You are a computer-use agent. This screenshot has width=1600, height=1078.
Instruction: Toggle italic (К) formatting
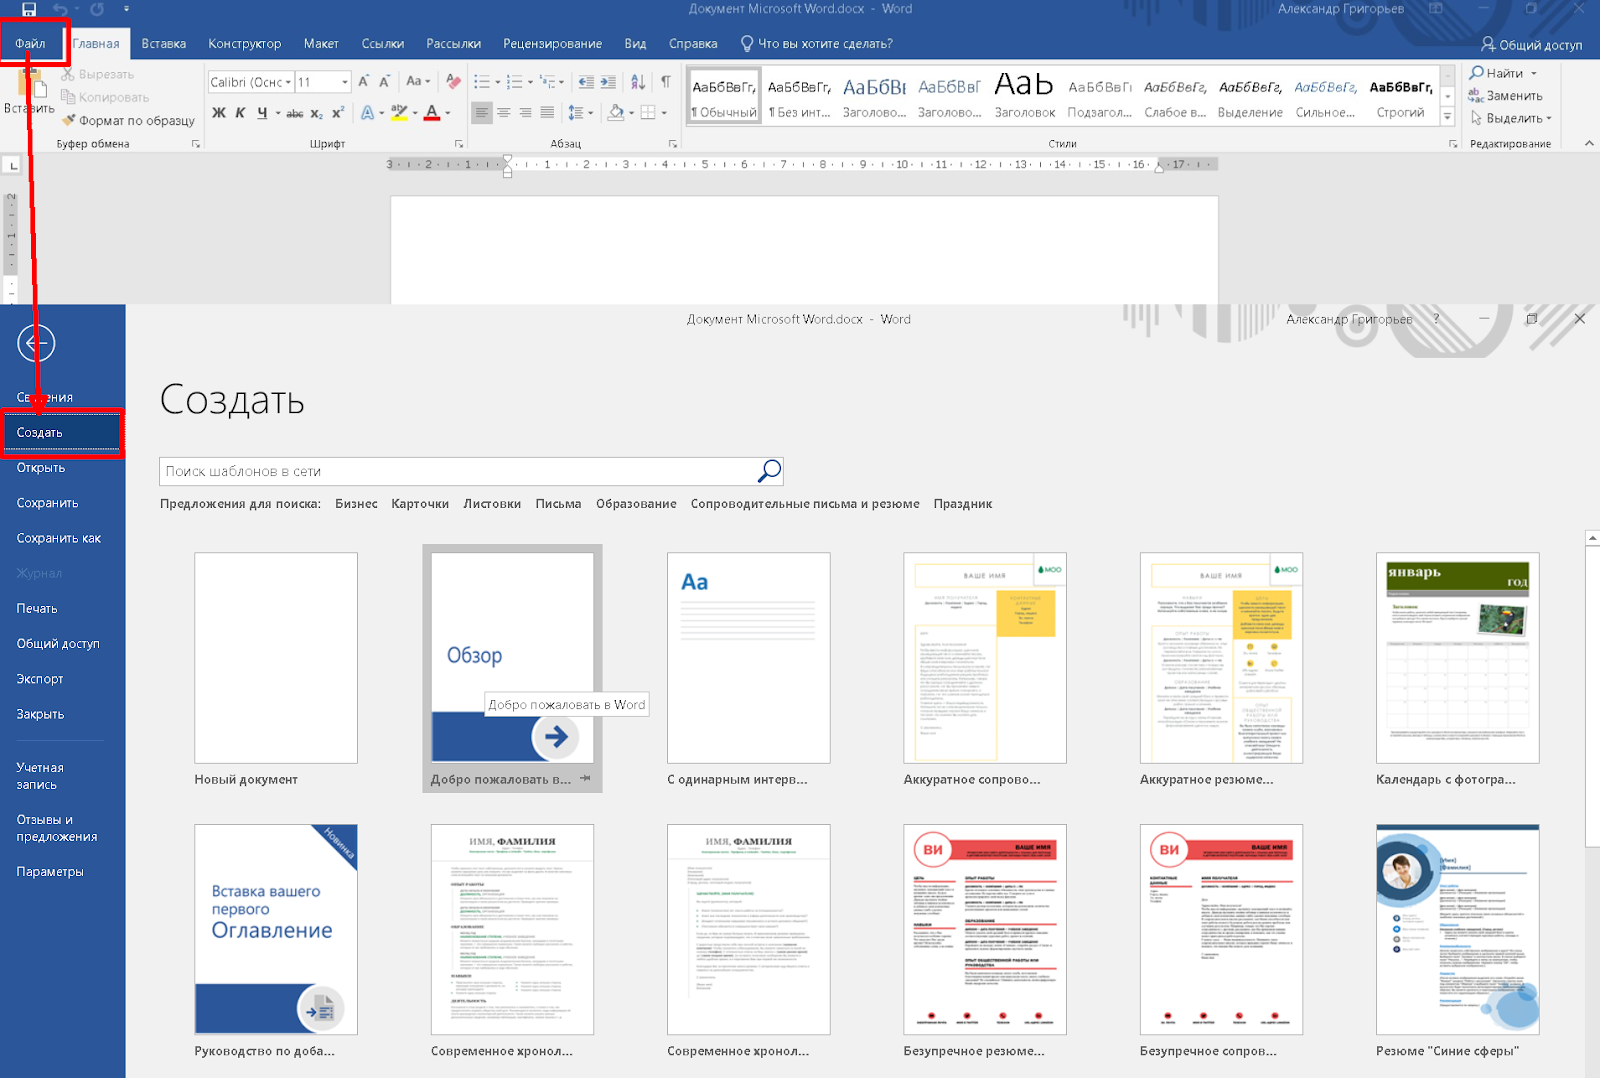pyautogui.click(x=240, y=113)
